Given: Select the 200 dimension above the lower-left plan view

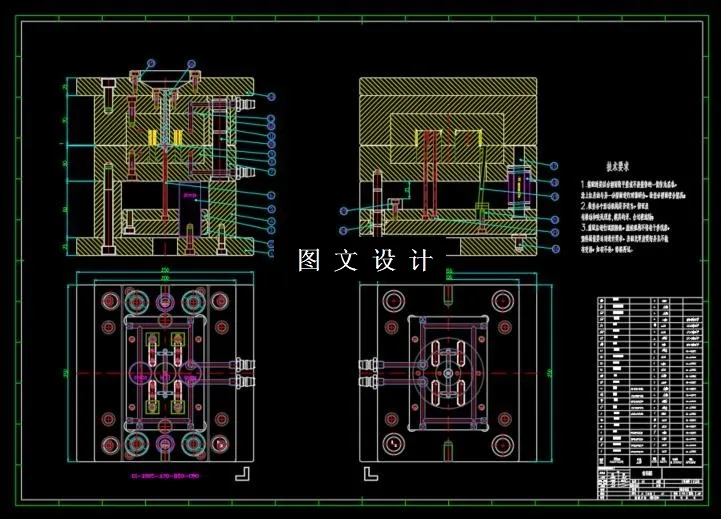Looking at the screenshot, I should pyautogui.click(x=165, y=278).
